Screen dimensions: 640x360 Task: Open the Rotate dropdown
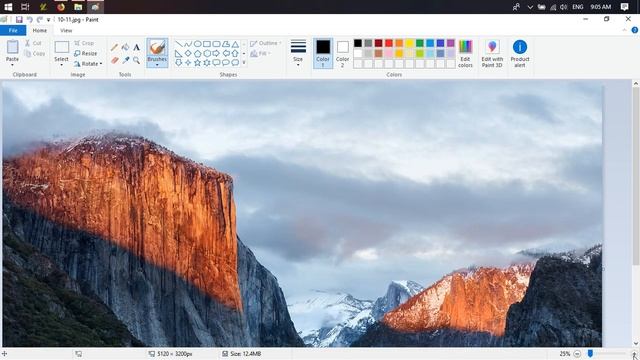click(88, 64)
